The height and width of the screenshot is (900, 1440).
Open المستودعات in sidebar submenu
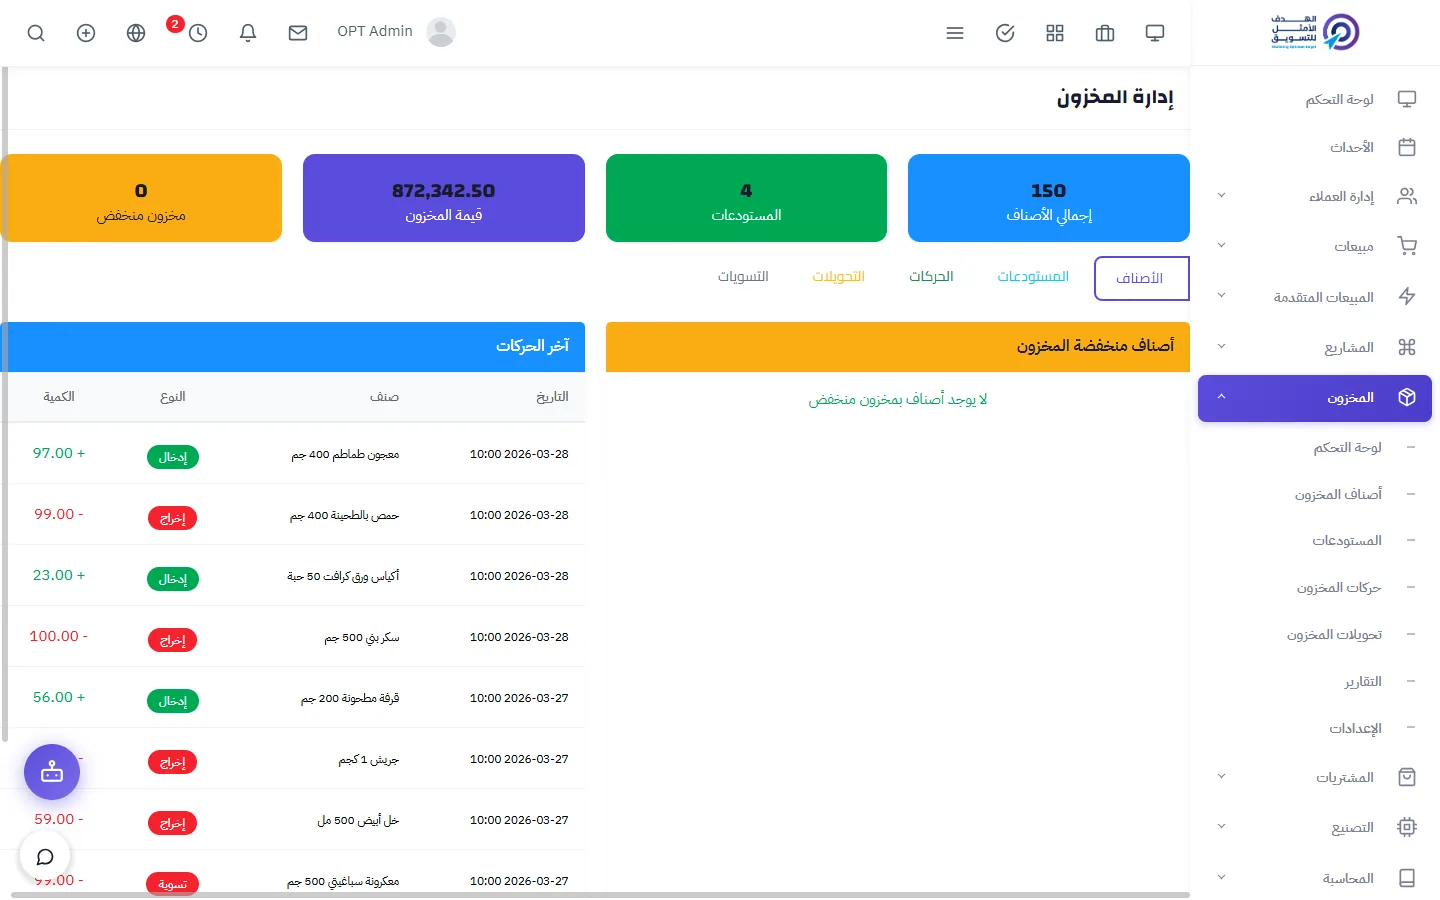1347,540
